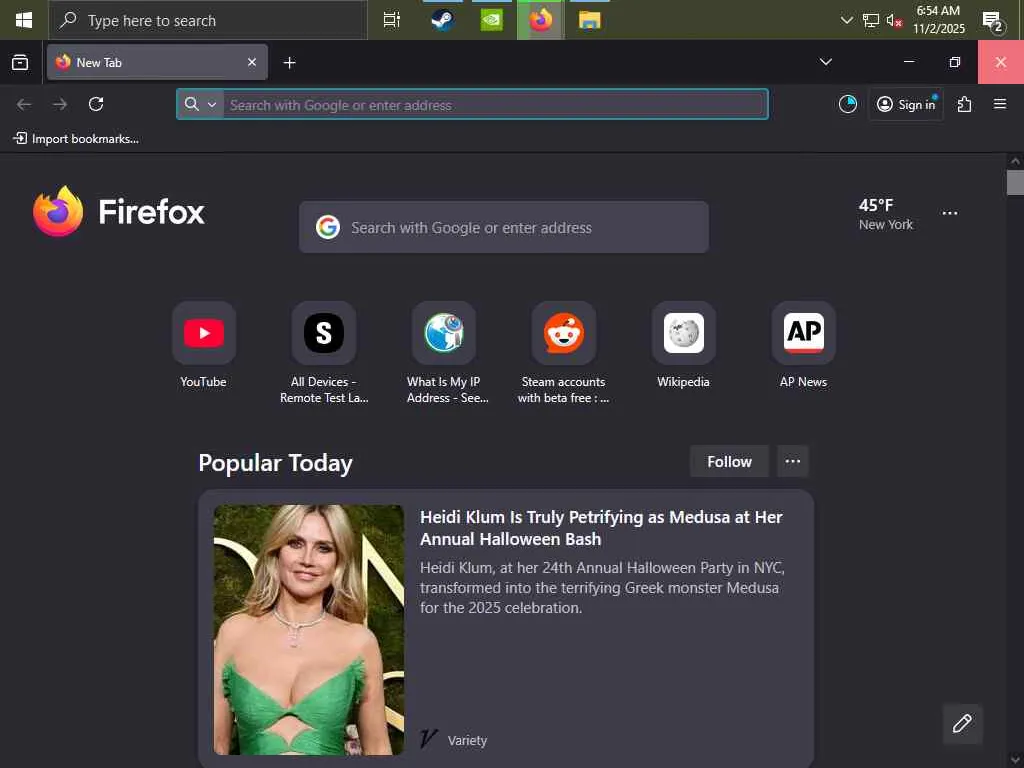Image resolution: width=1024 pixels, height=768 pixels.
Task: Close the New Tab tab
Action: pos(251,62)
